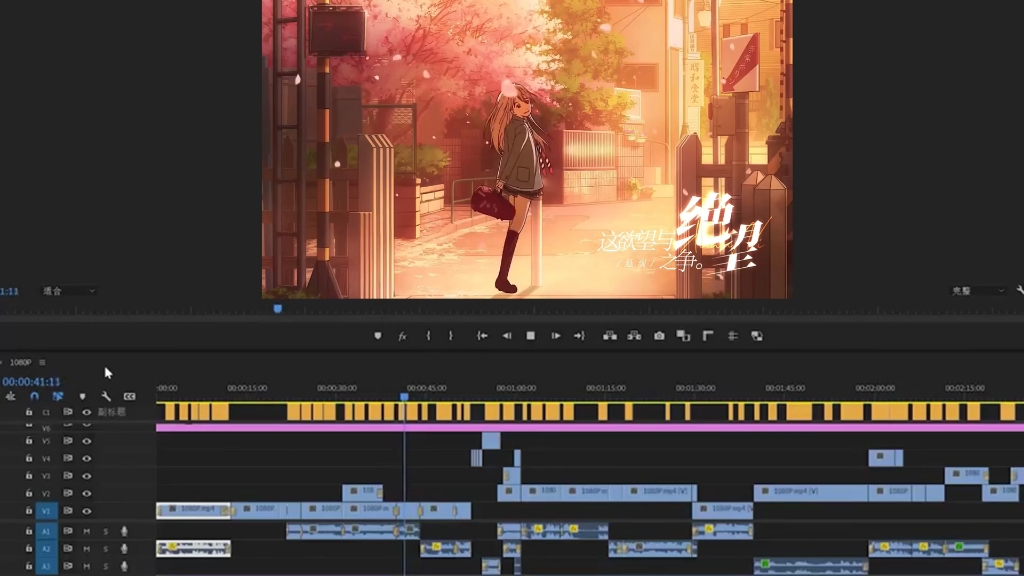Toggle A2 track targeting

tap(46, 549)
